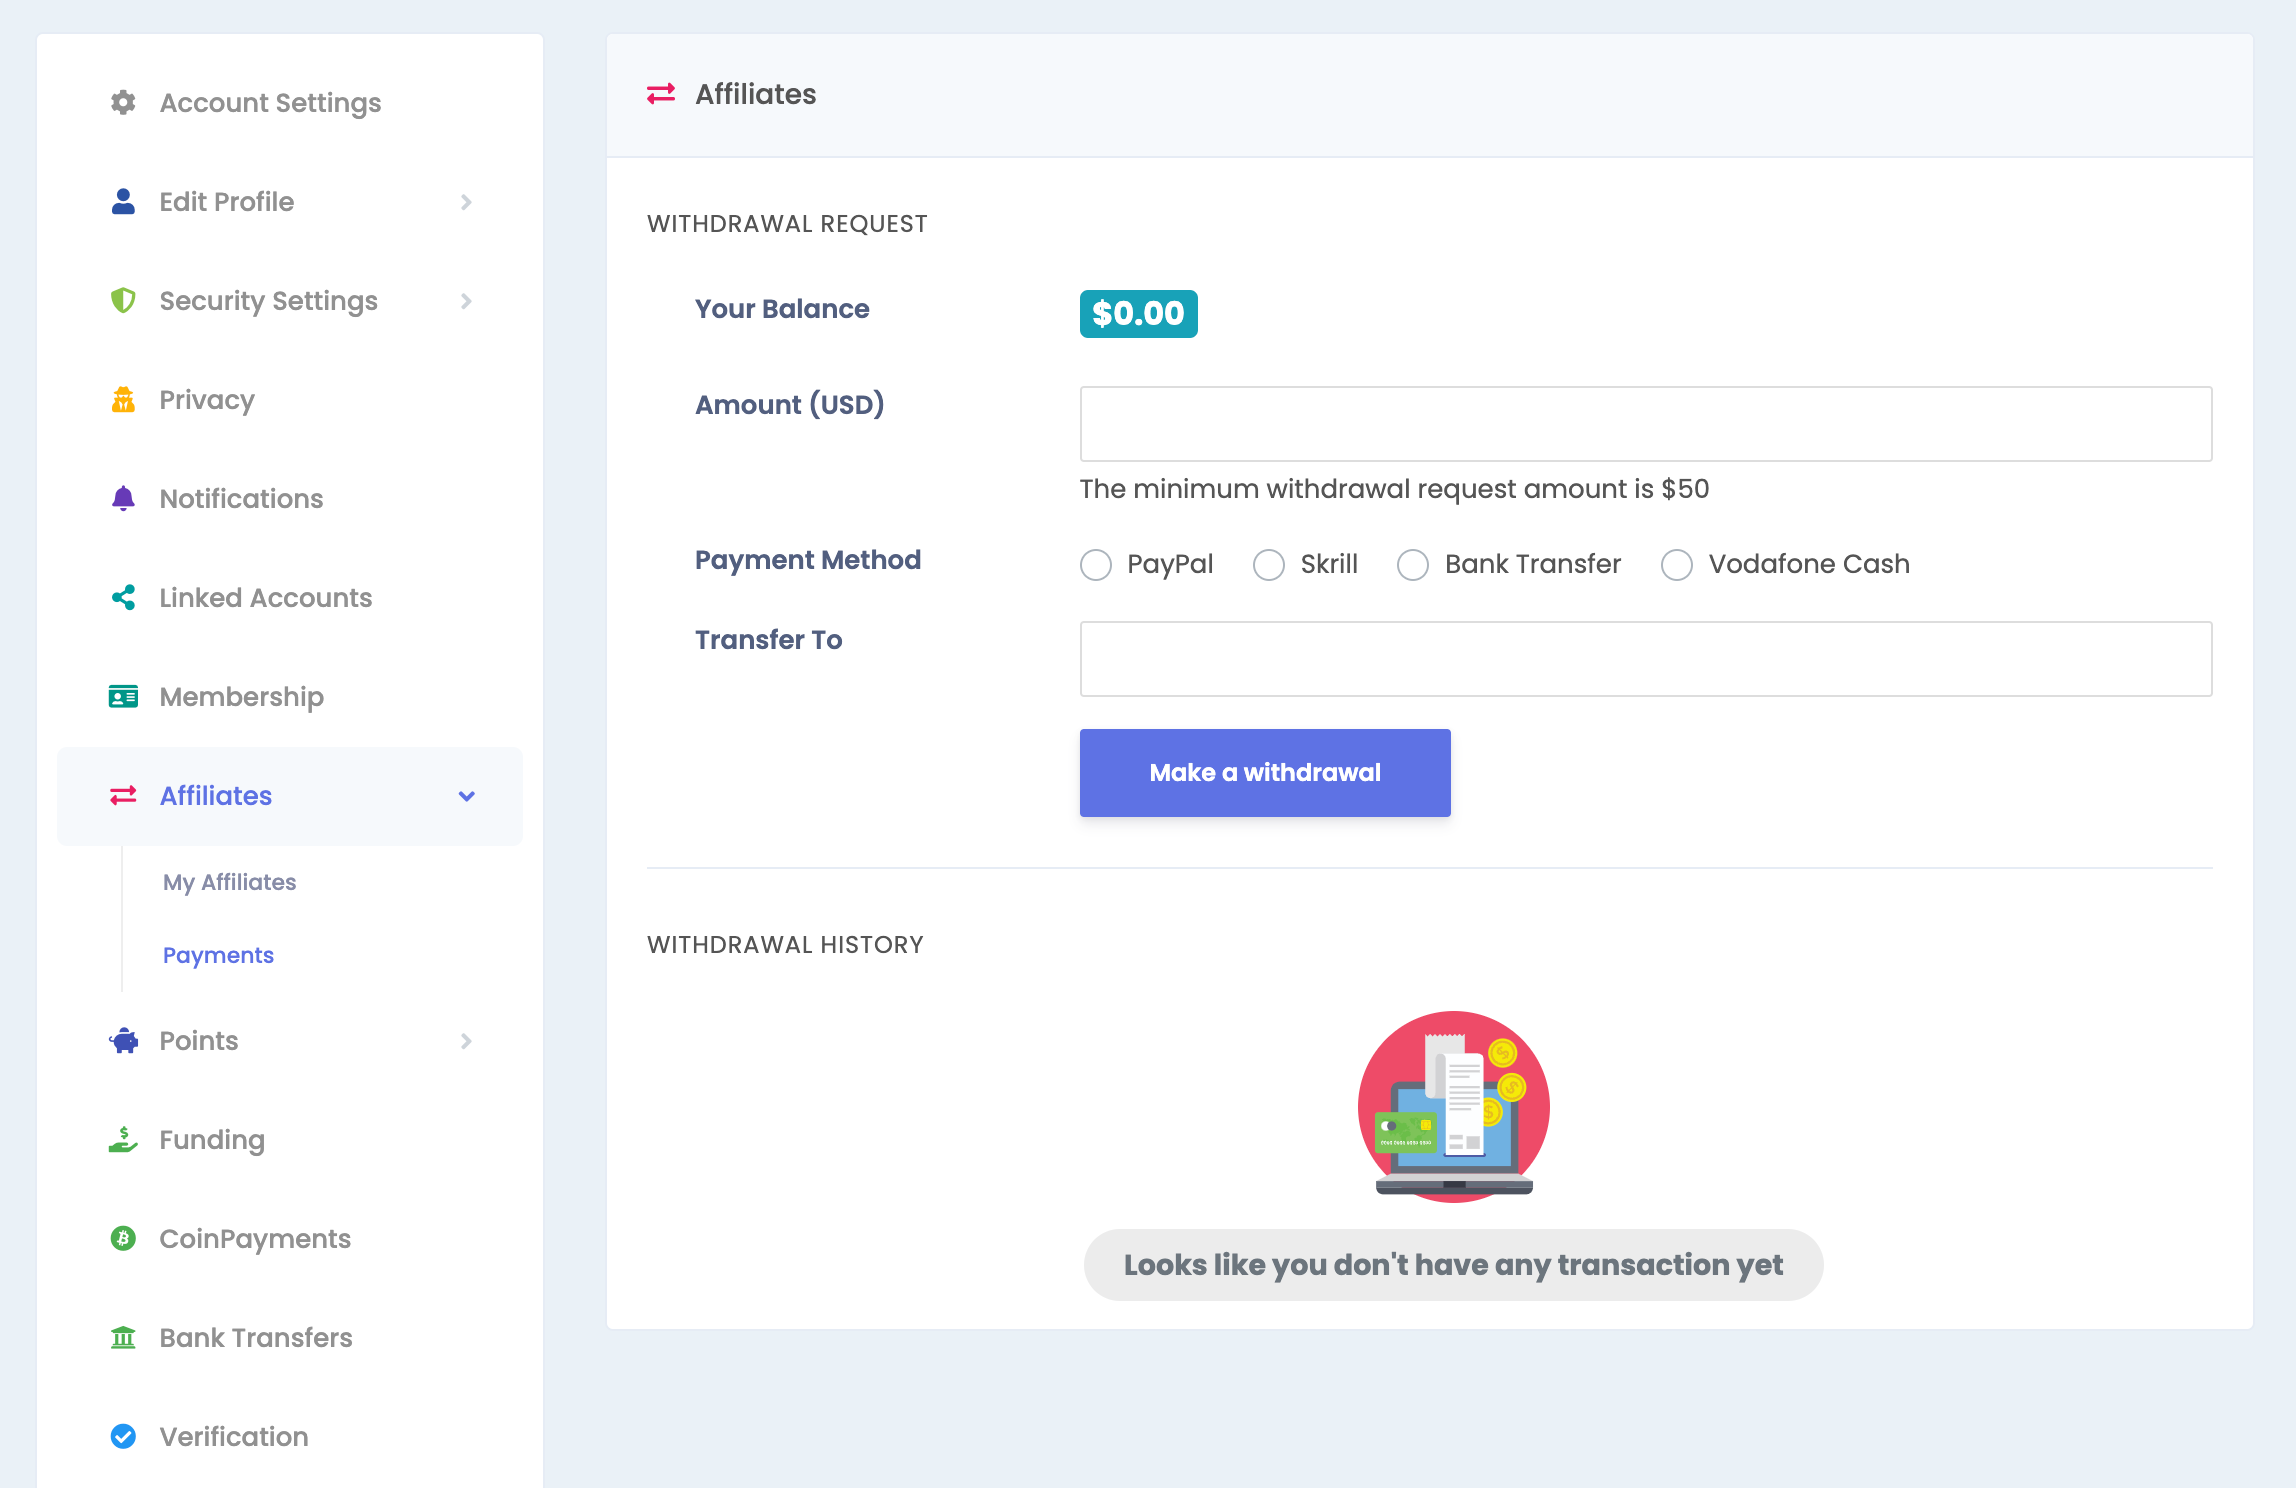Open My Affiliates submenu link
The image size is (2296, 1488).
[x=230, y=882]
